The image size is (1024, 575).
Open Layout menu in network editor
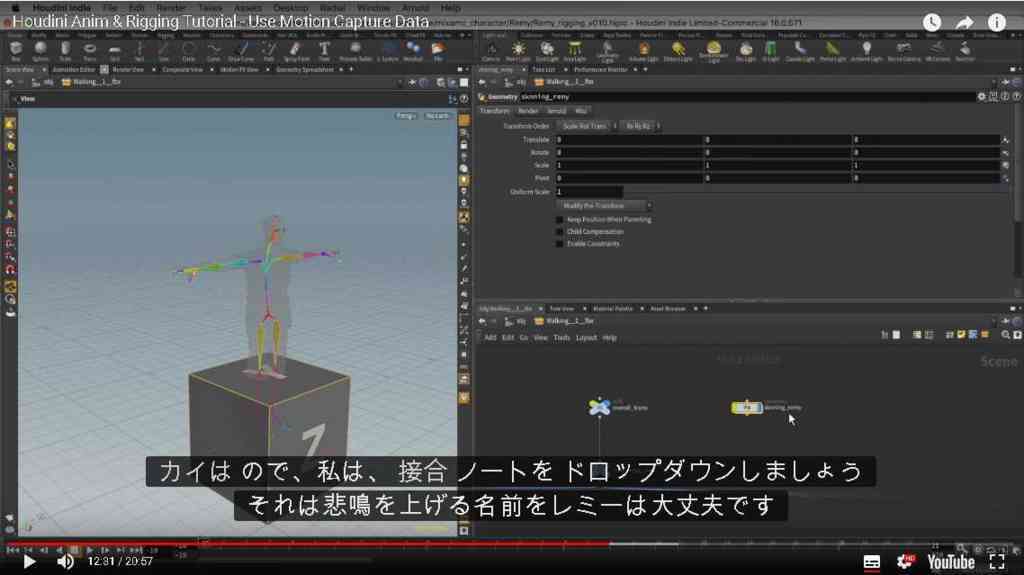586,338
